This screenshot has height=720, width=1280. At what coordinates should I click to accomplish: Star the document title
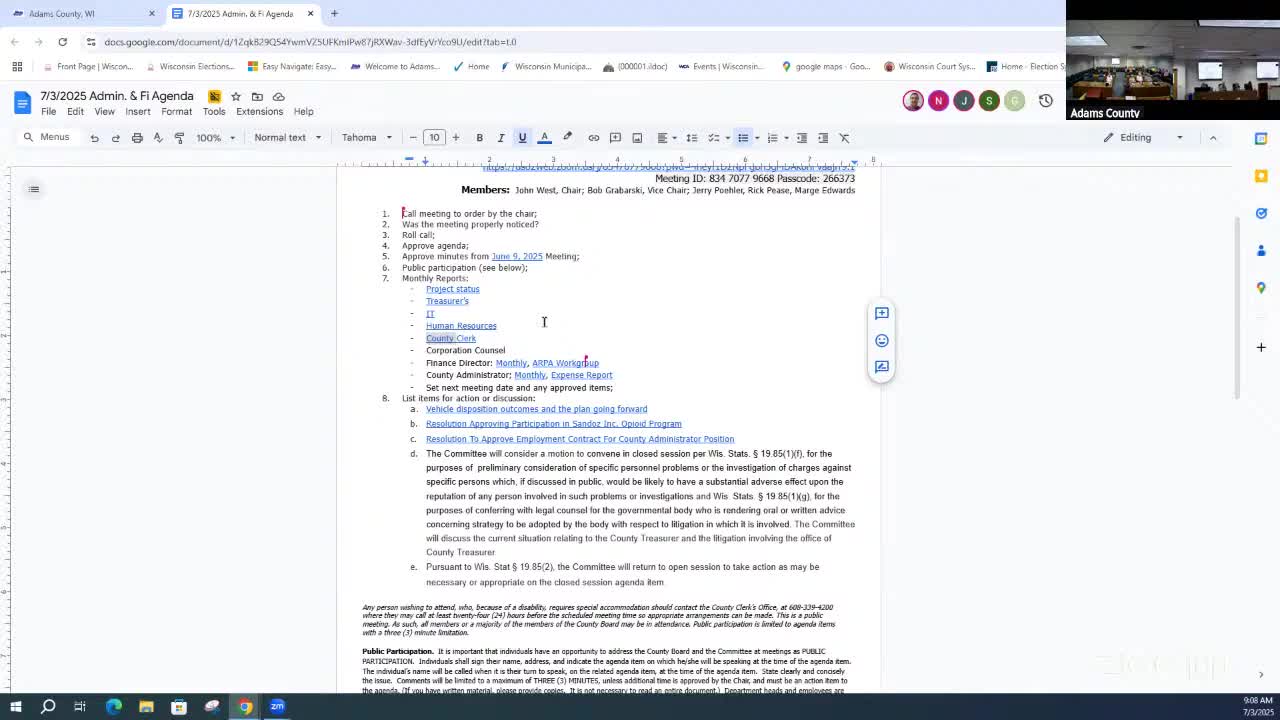coord(236,97)
